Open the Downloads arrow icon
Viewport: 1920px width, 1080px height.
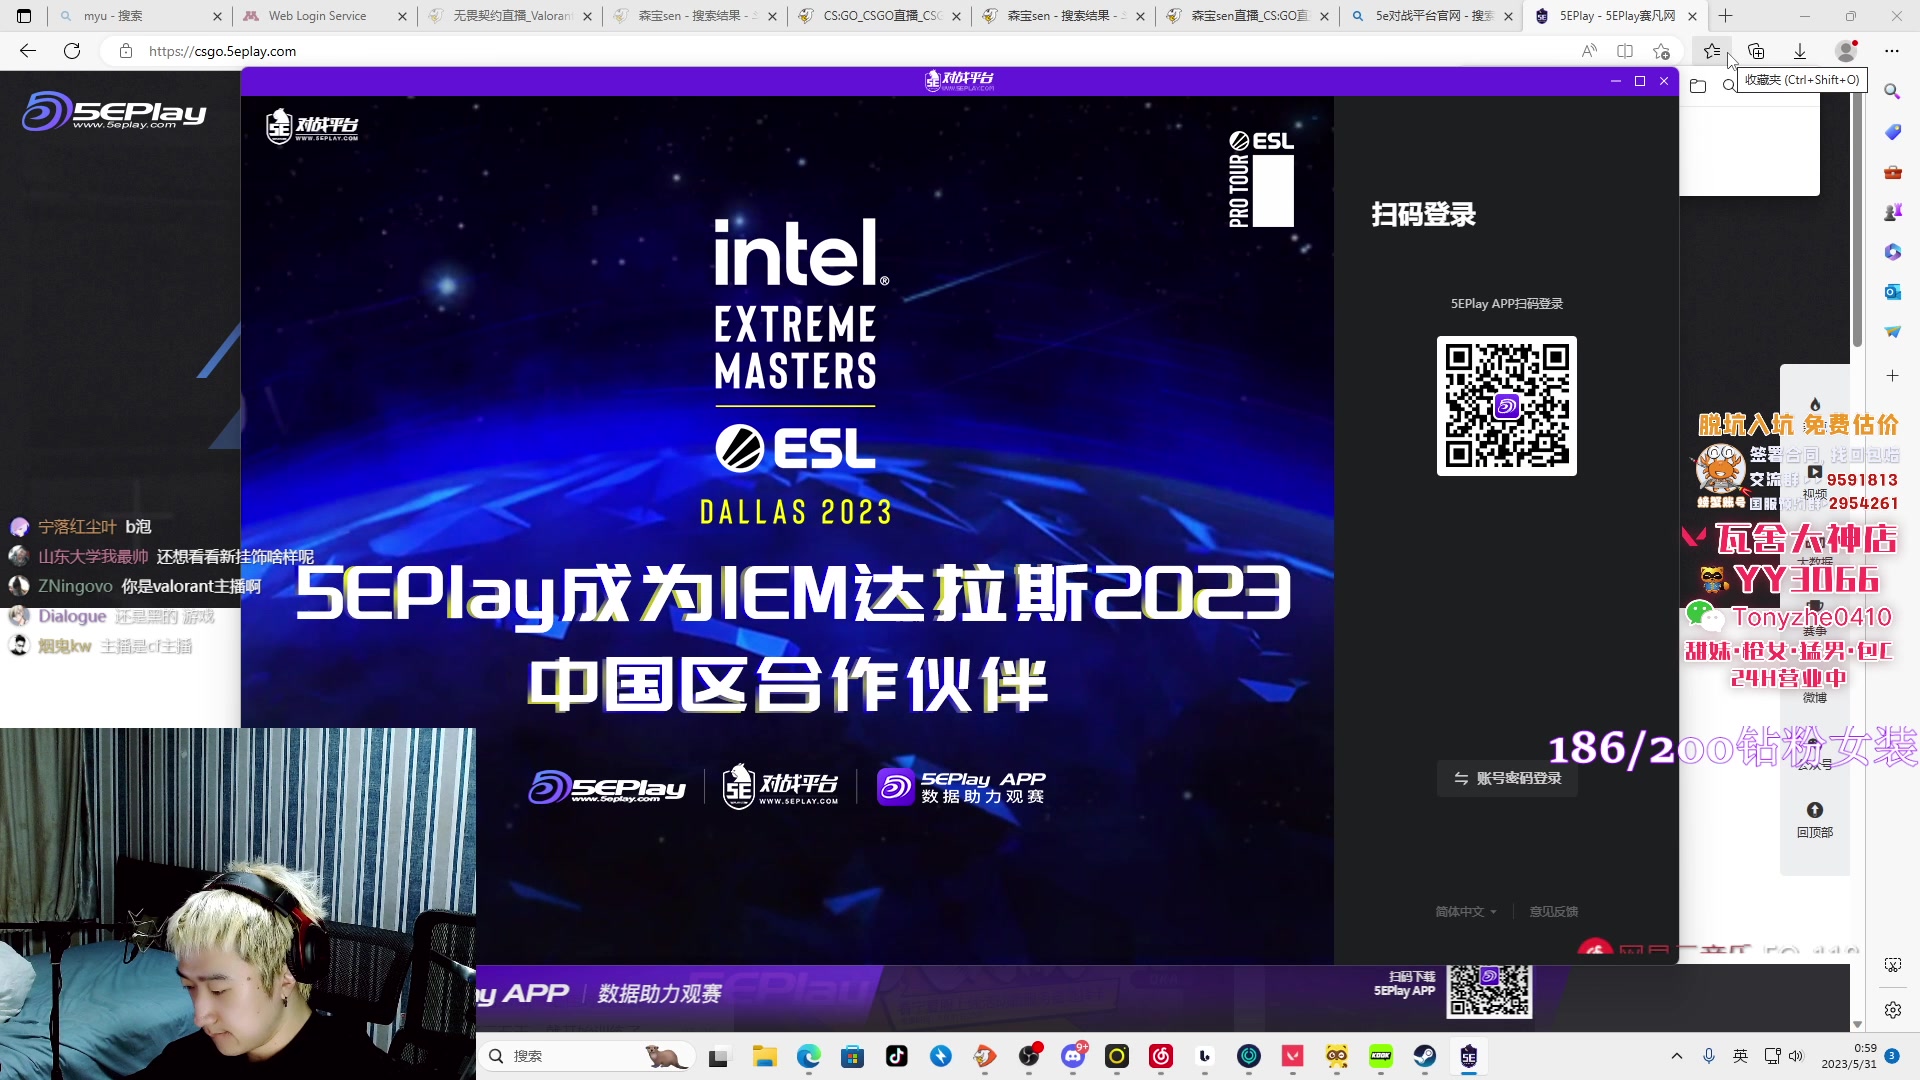[x=1800, y=51]
